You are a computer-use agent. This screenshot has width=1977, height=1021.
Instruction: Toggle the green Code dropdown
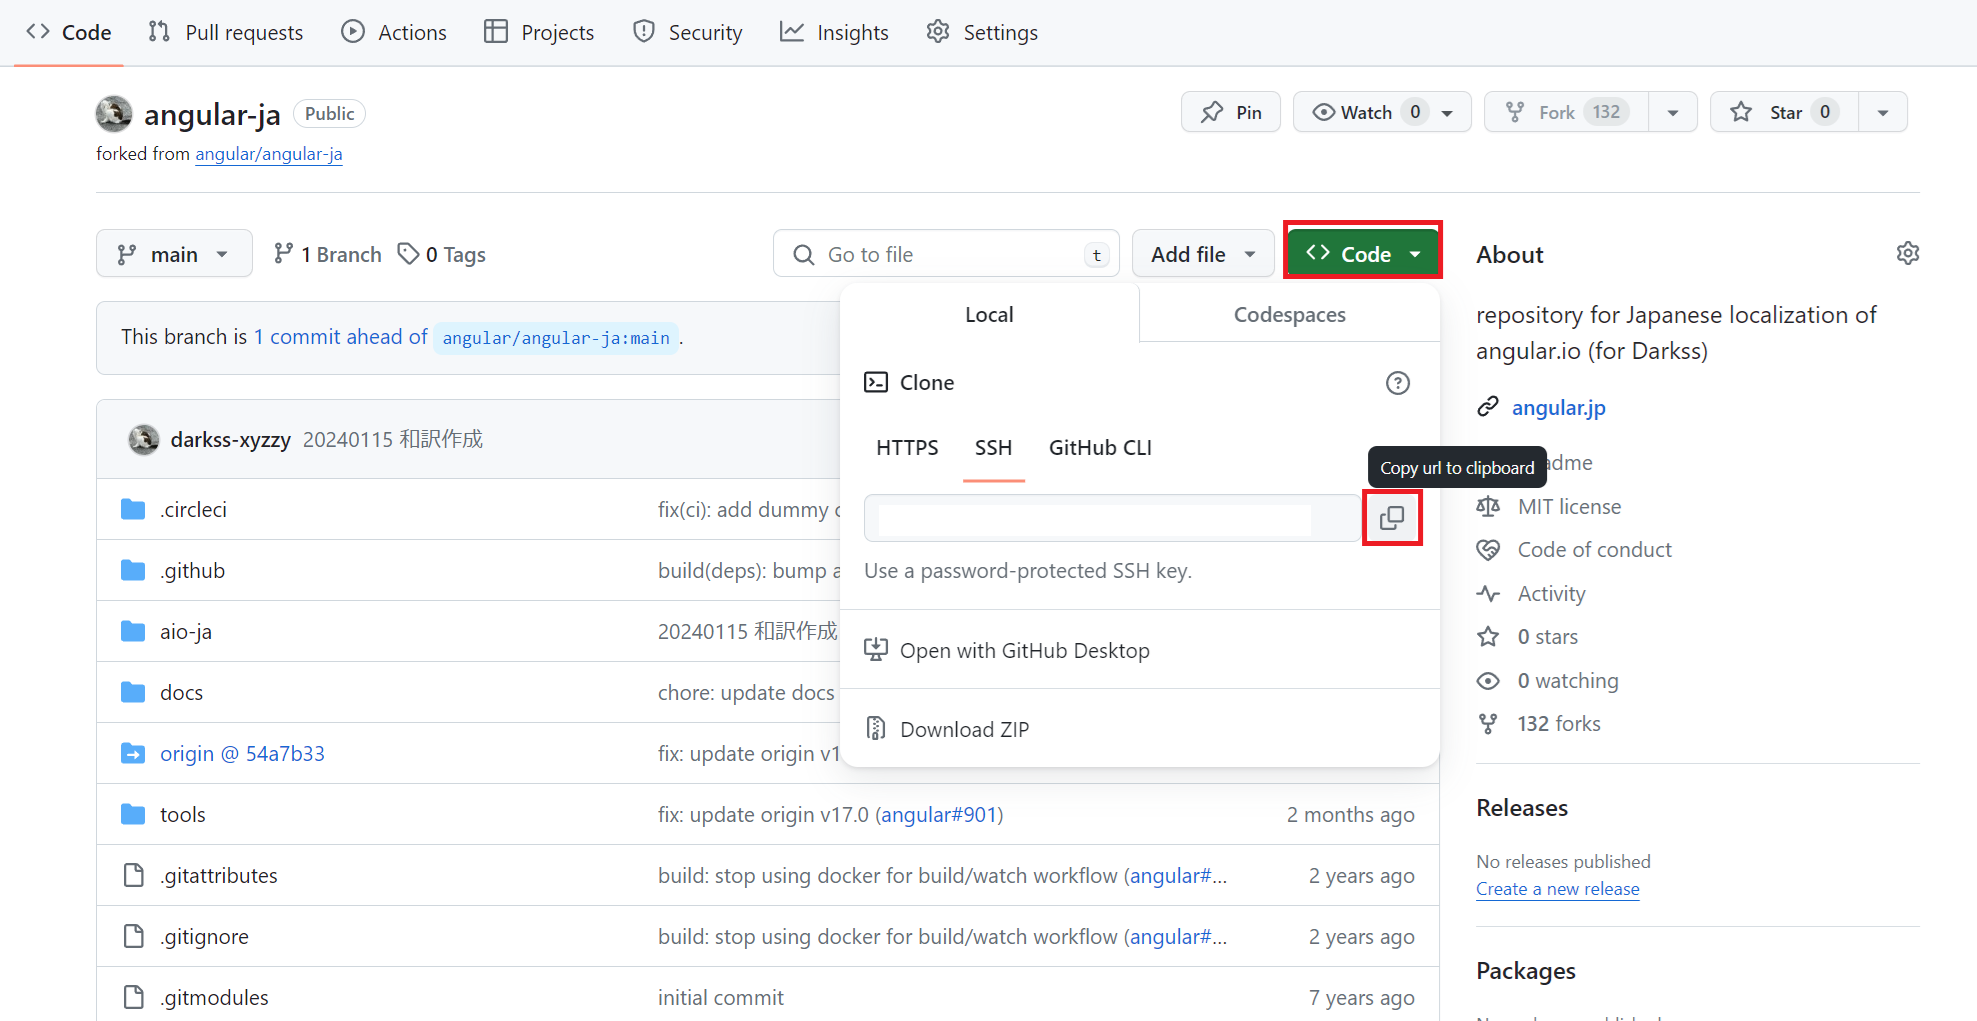pyautogui.click(x=1363, y=254)
